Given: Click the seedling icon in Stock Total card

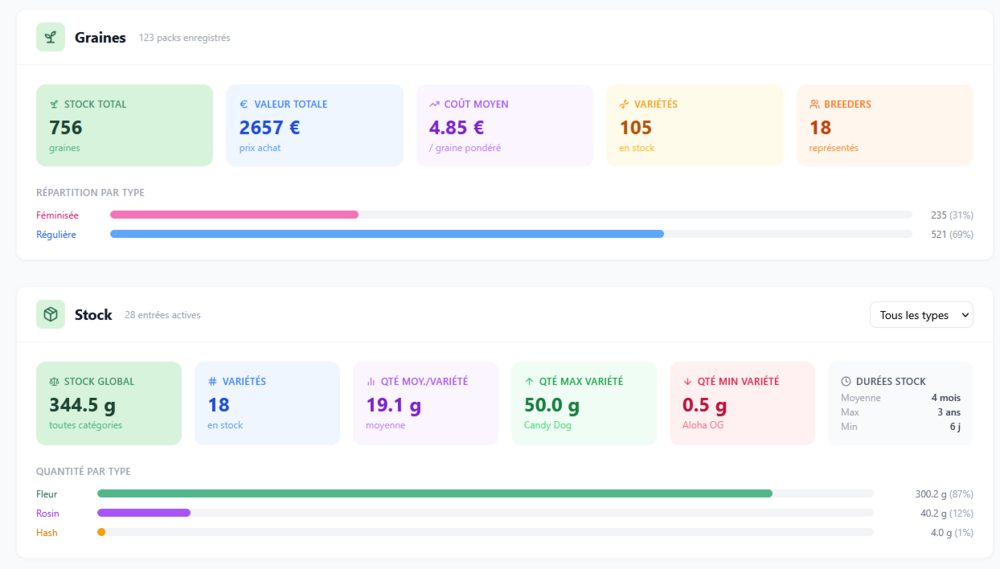Looking at the screenshot, I should [x=54, y=104].
